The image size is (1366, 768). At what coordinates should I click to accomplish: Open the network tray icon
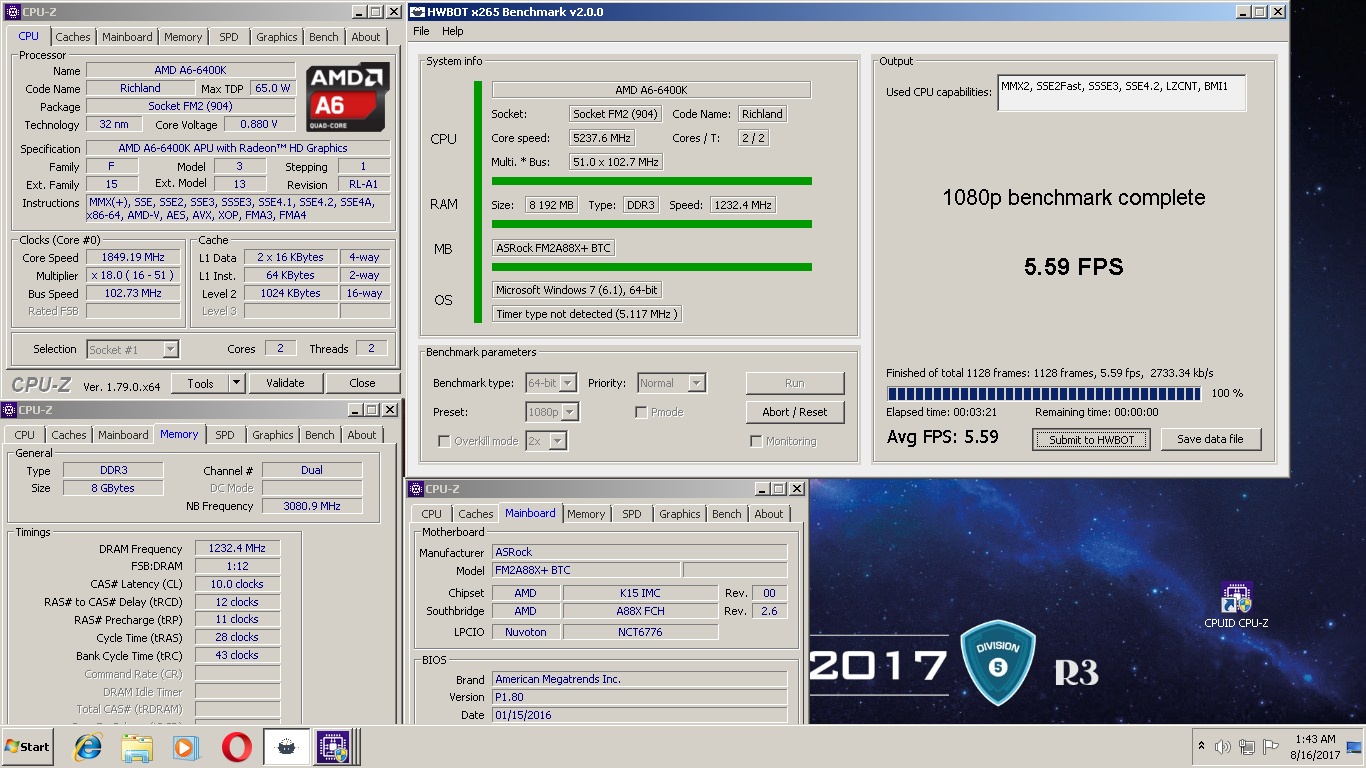tap(1247, 746)
